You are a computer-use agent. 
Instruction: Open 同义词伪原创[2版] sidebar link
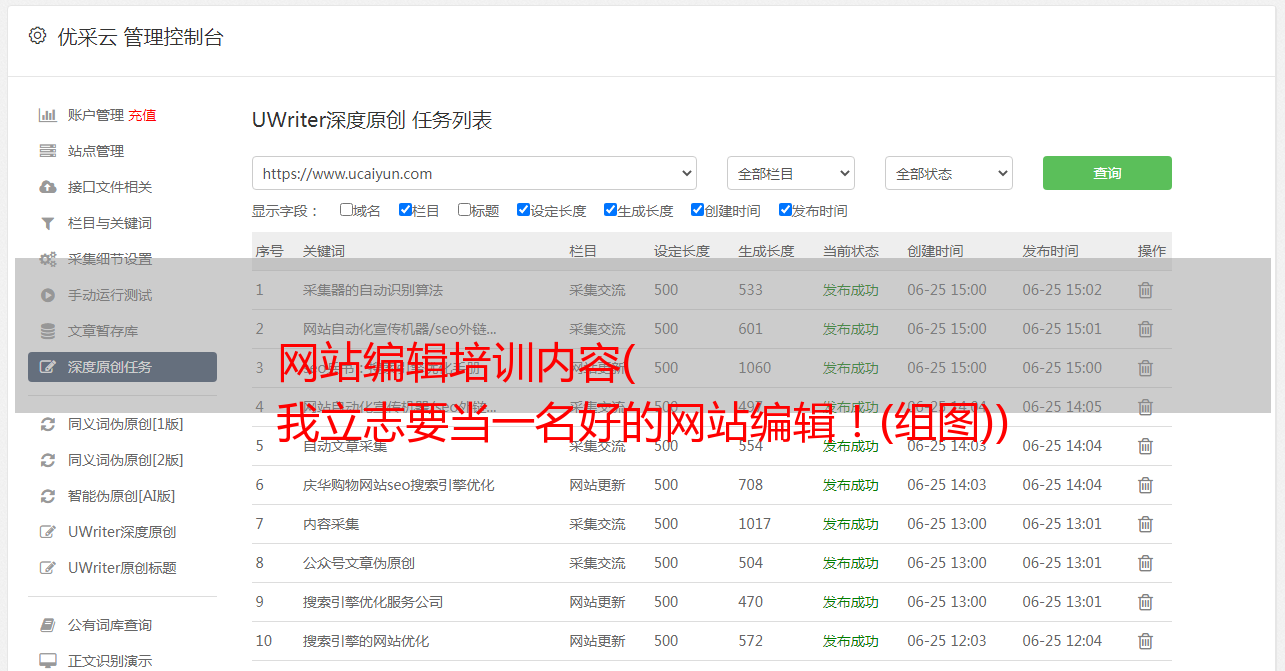[x=126, y=460]
